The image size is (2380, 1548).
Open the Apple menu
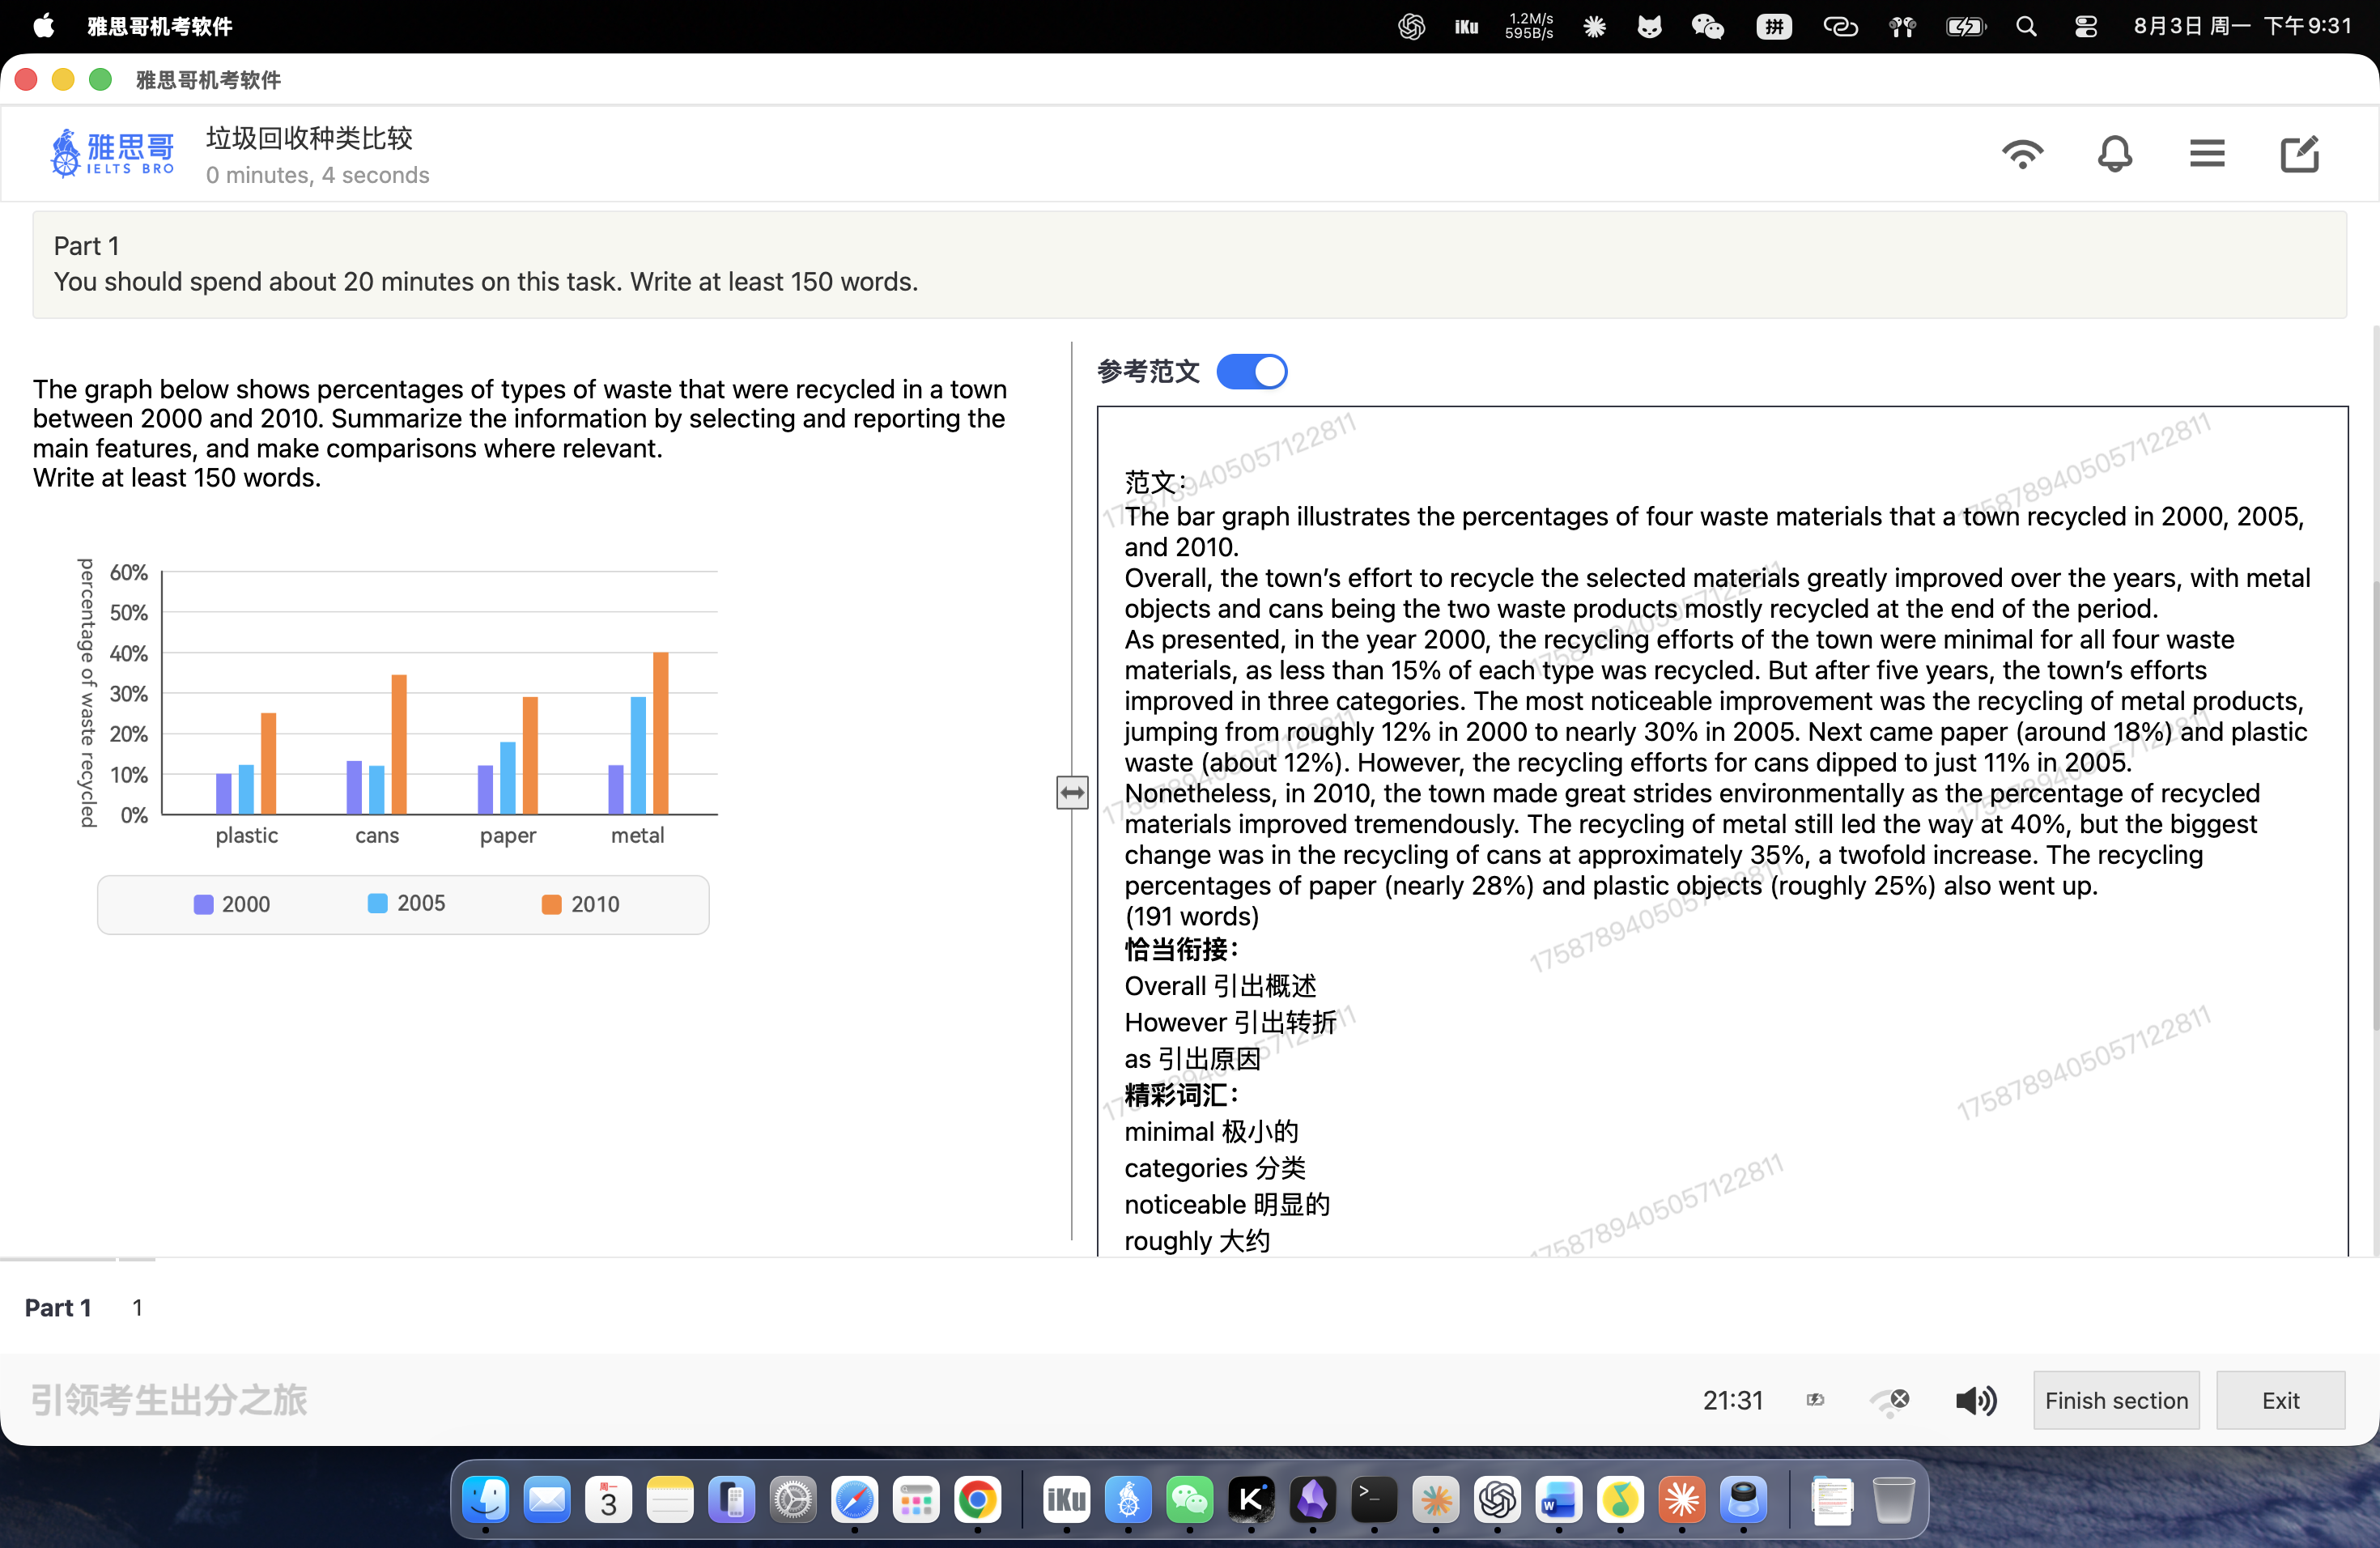[43, 26]
